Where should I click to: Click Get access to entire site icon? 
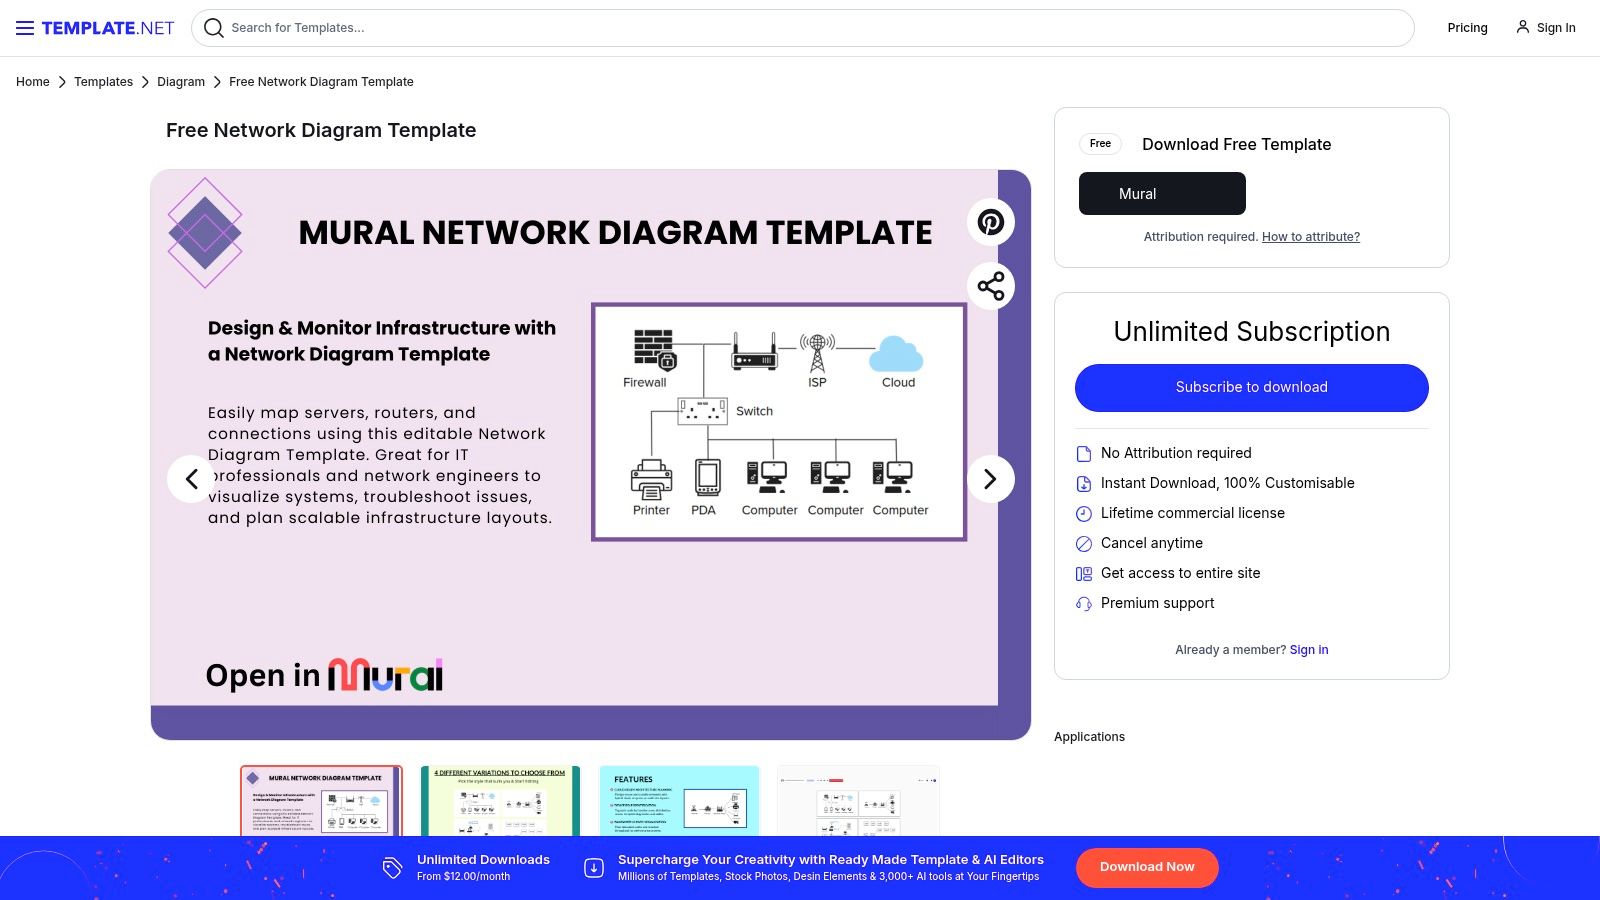pos(1083,574)
